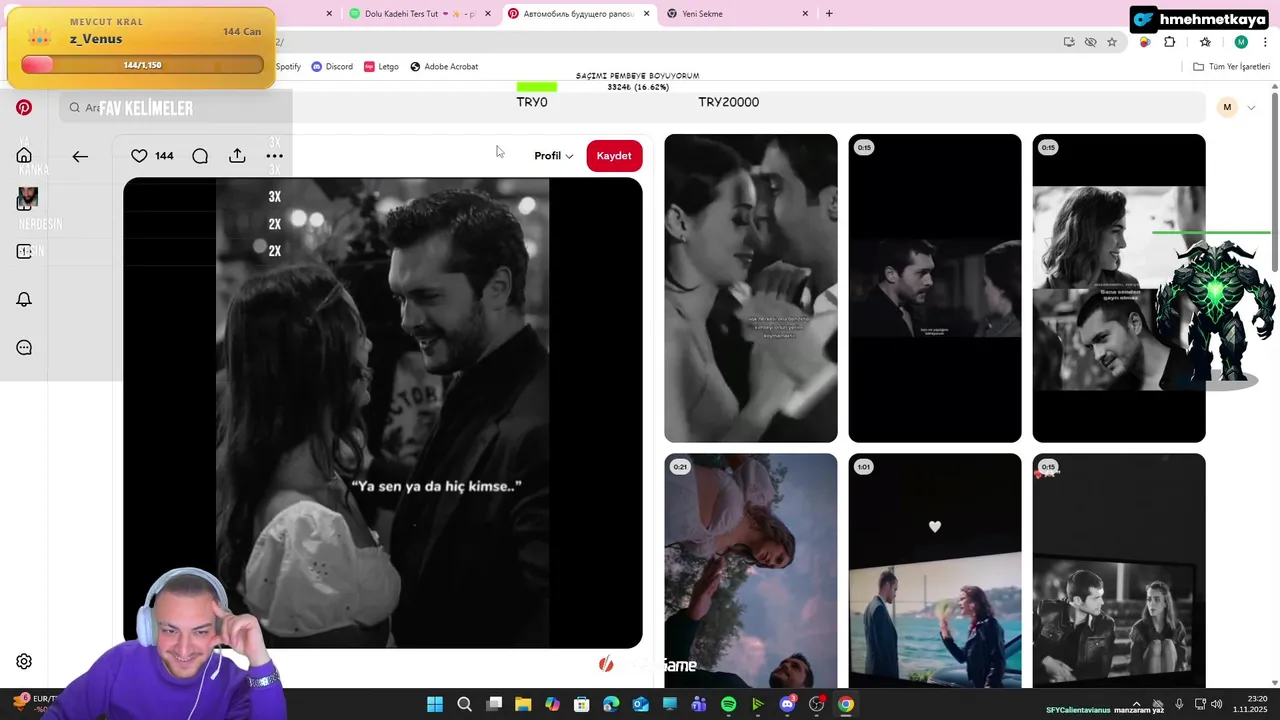
Task: Show hidden tray icons chevron
Action: coord(1134,705)
